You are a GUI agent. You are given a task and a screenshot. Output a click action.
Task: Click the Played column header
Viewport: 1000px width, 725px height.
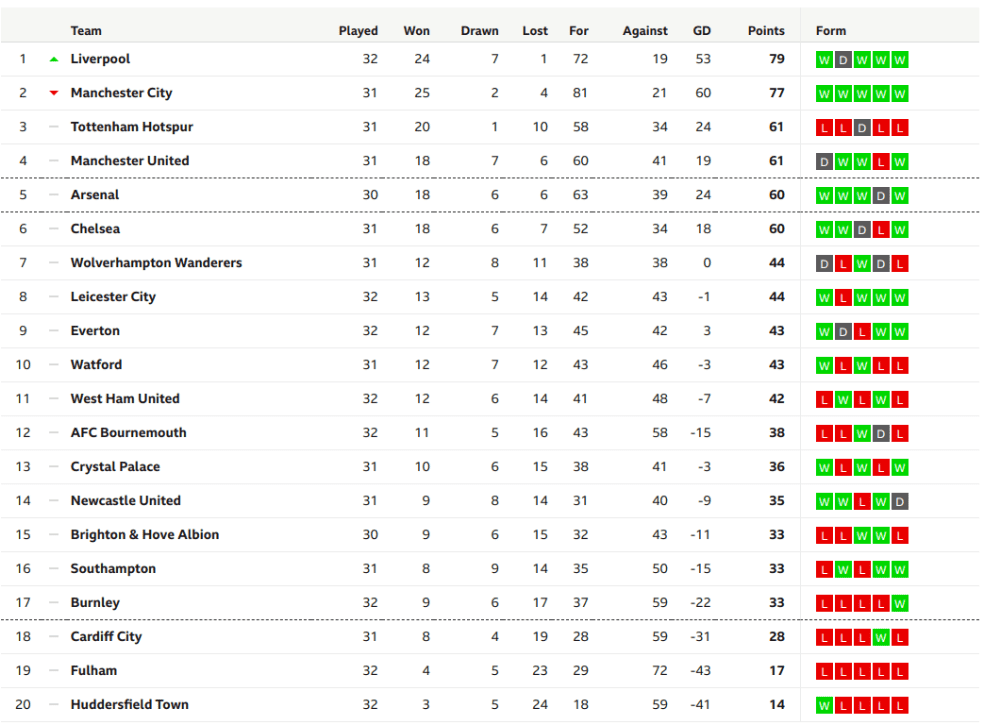coord(358,31)
